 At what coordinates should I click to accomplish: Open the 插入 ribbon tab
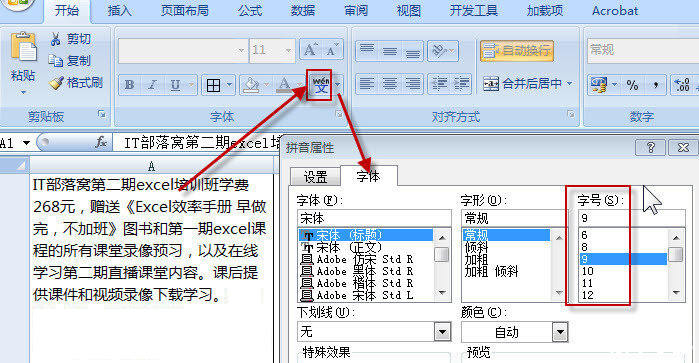click(x=119, y=11)
